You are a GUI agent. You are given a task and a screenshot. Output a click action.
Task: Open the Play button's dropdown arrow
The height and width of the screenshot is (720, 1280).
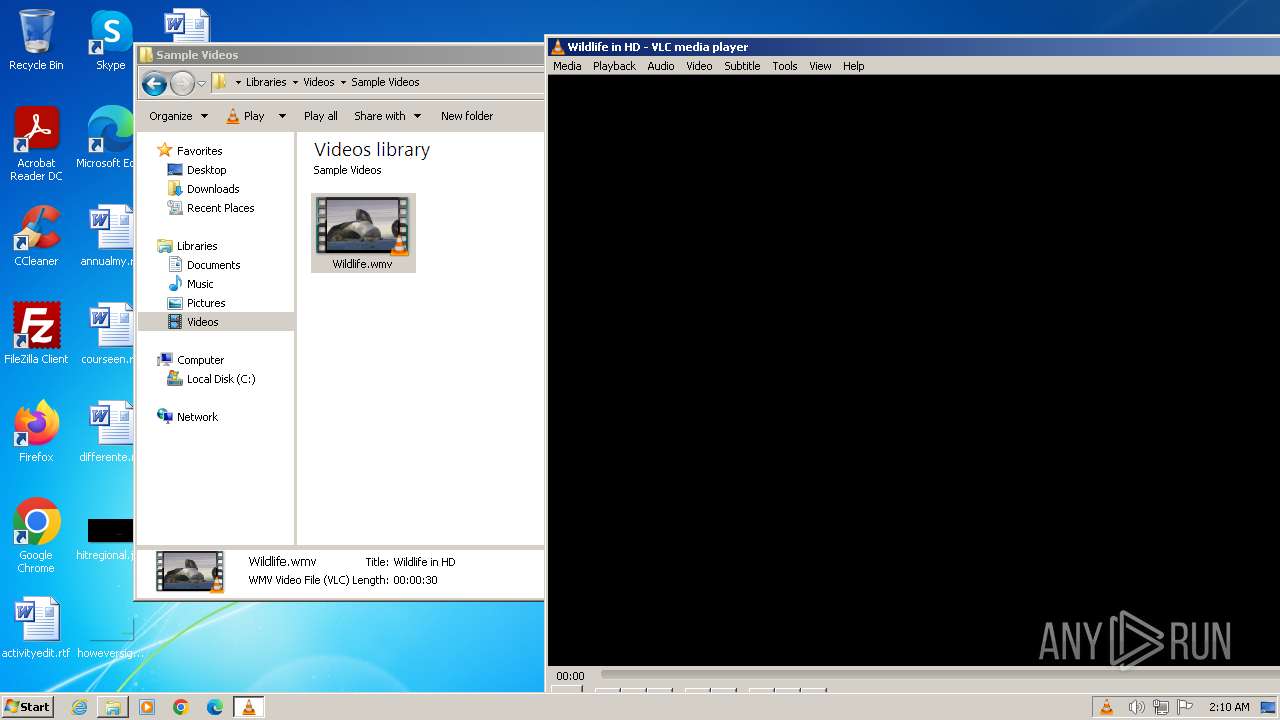click(x=282, y=116)
